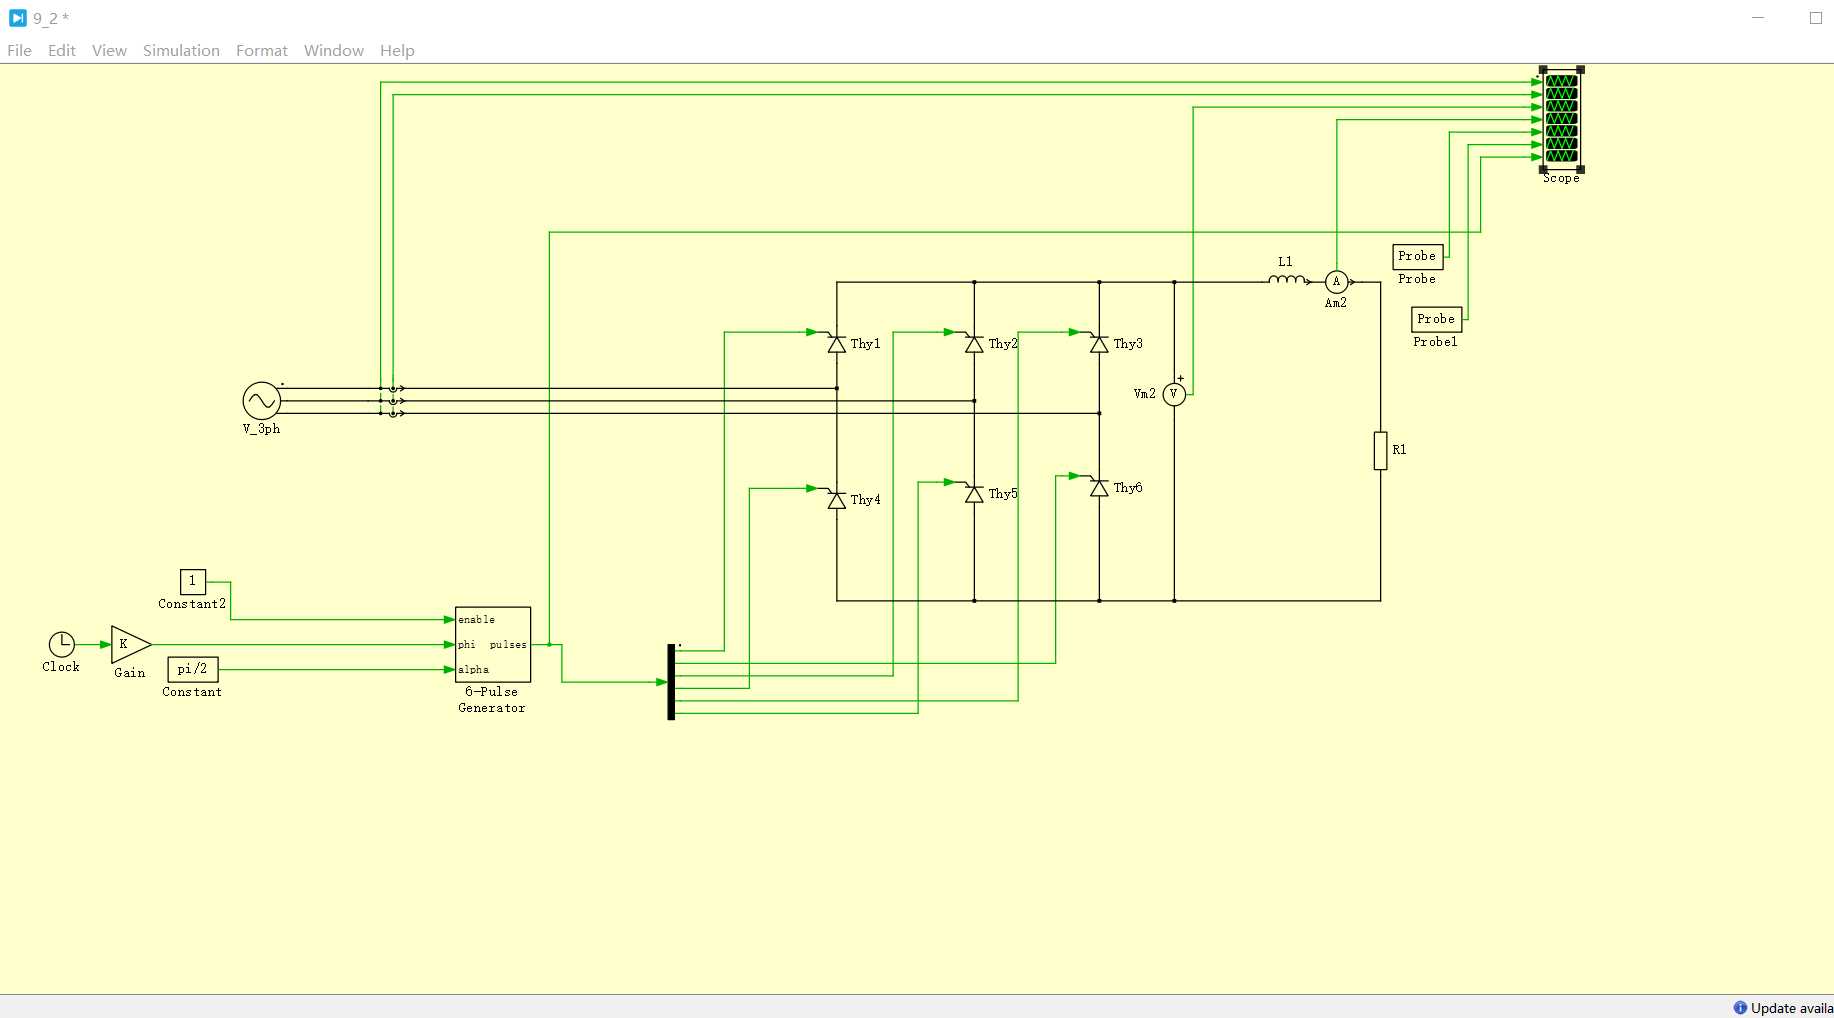1834x1018 pixels.
Task: Select the Am2 ammeter
Action: pos(1336,282)
